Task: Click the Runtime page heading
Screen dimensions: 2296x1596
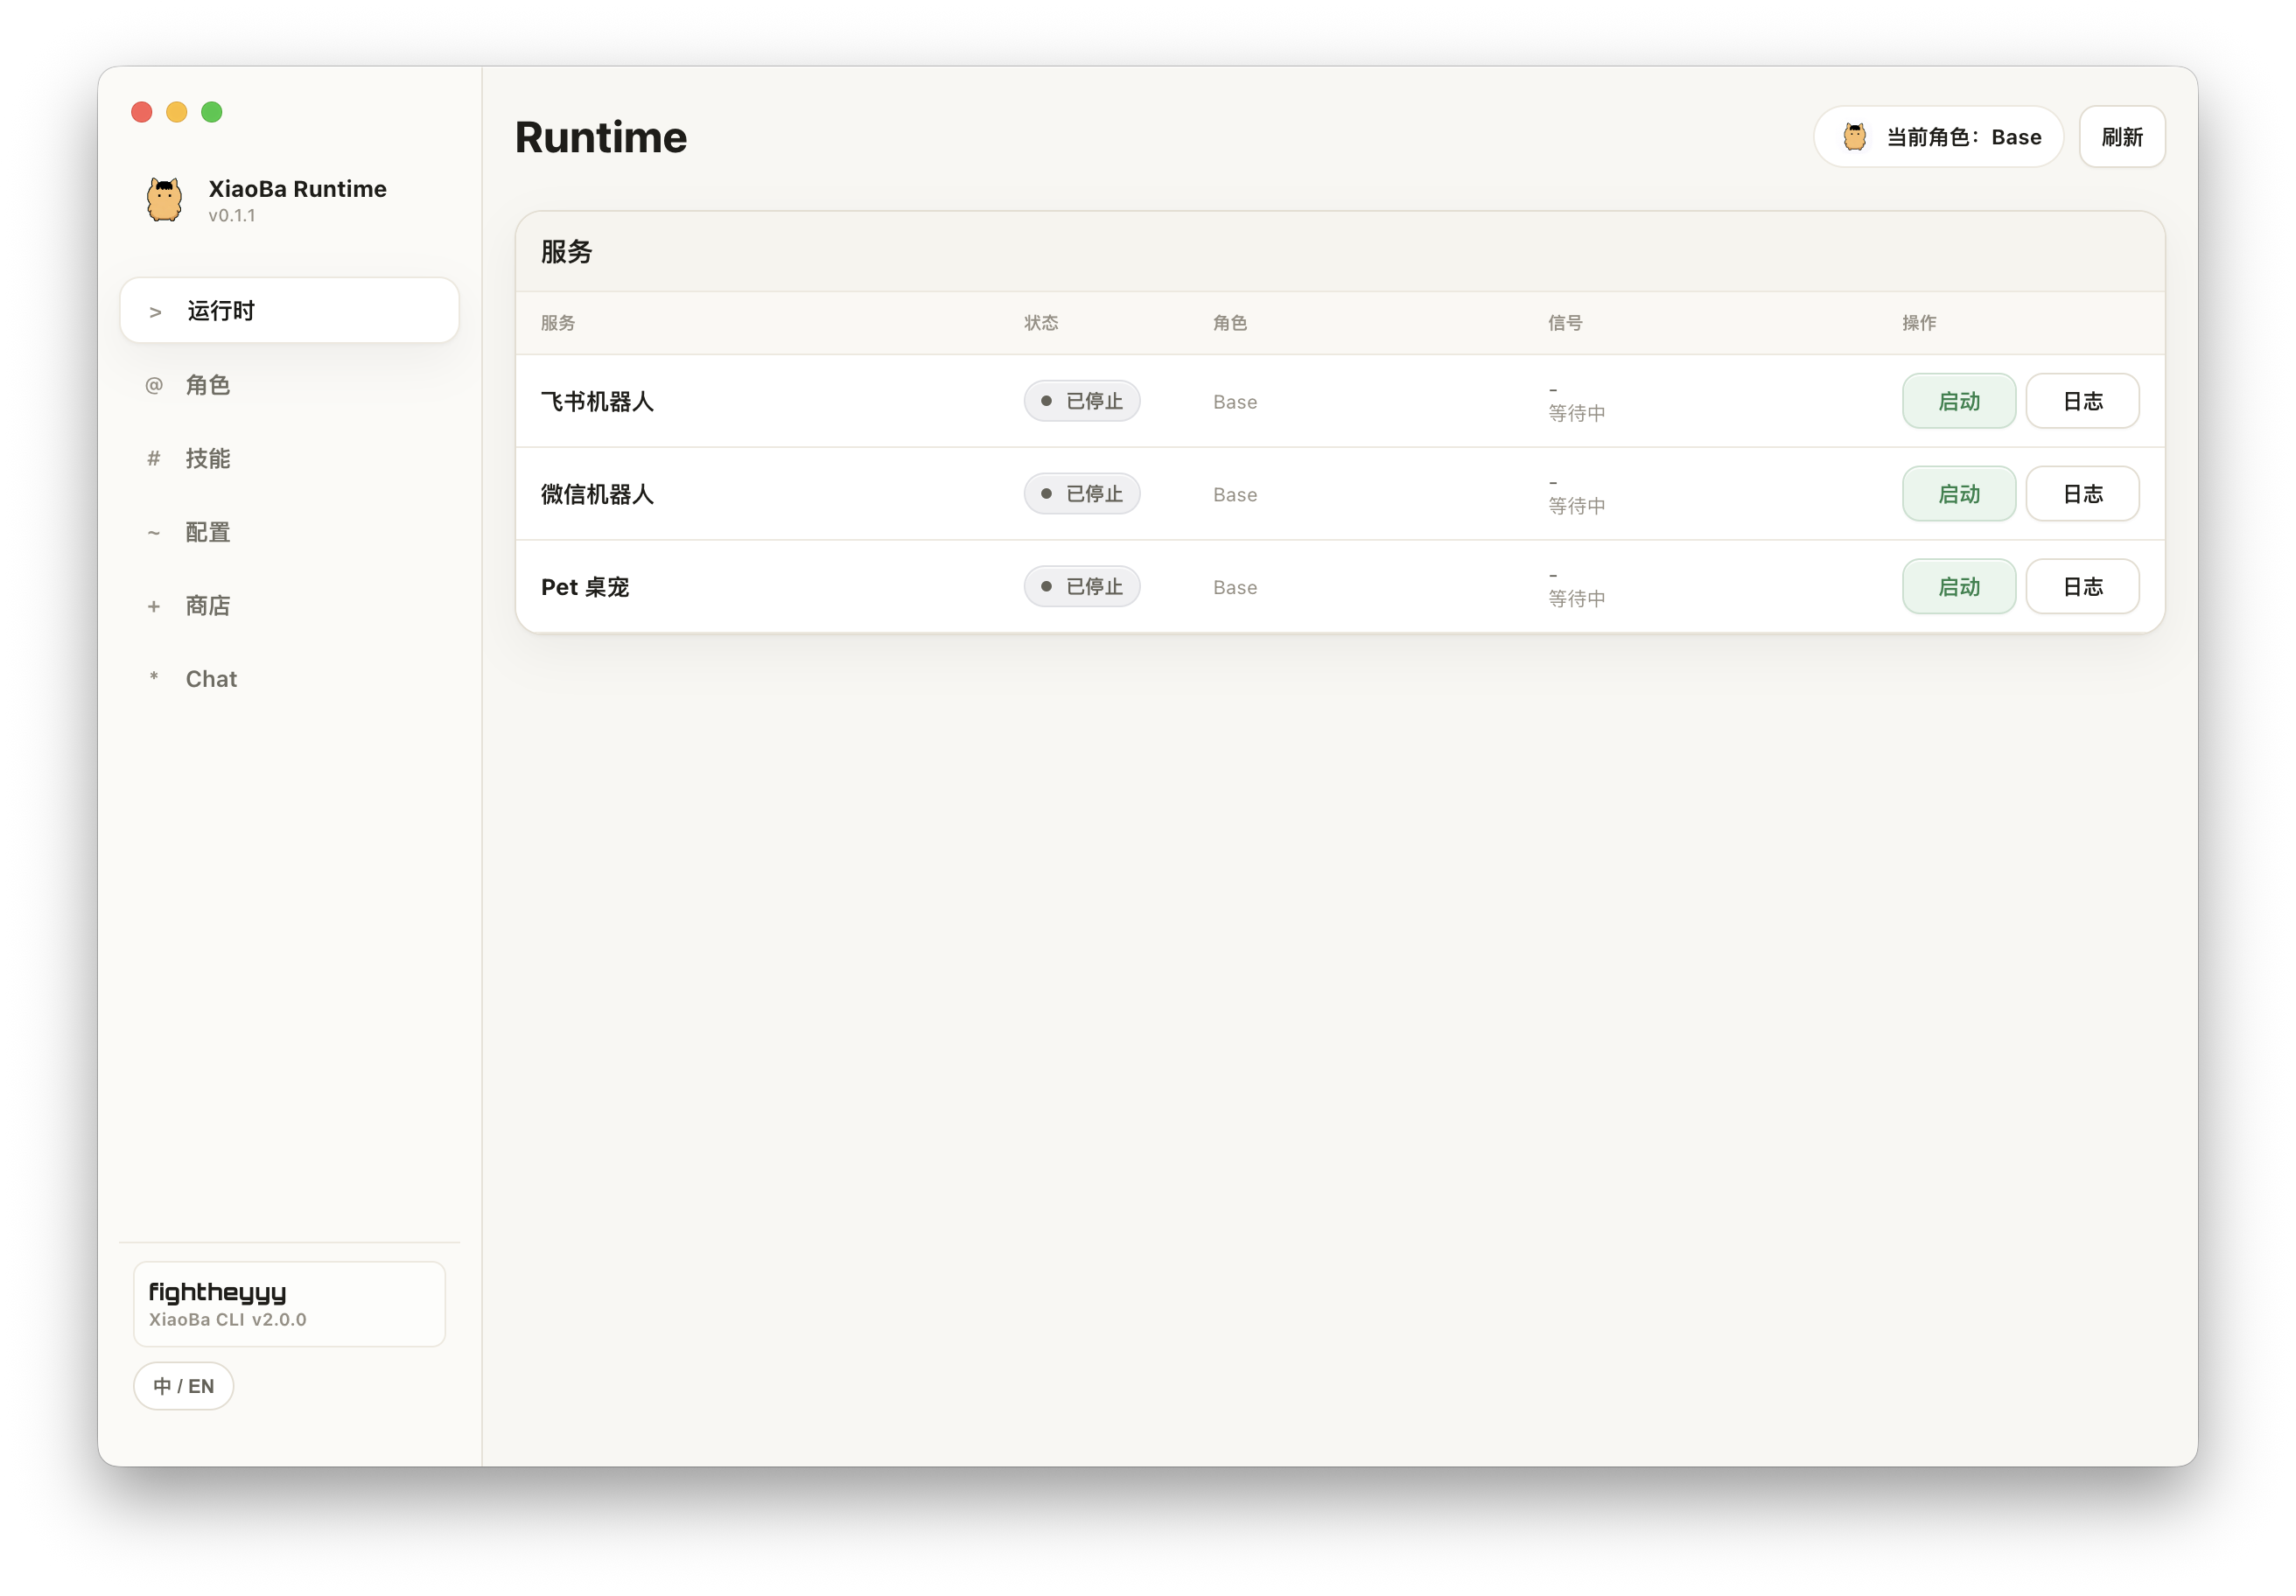Action: tap(601, 137)
